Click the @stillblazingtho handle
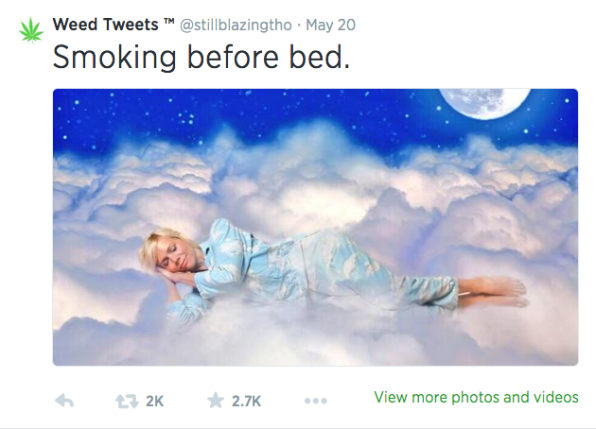The height and width of the screenshot is (429, 596). click(235, 25)
